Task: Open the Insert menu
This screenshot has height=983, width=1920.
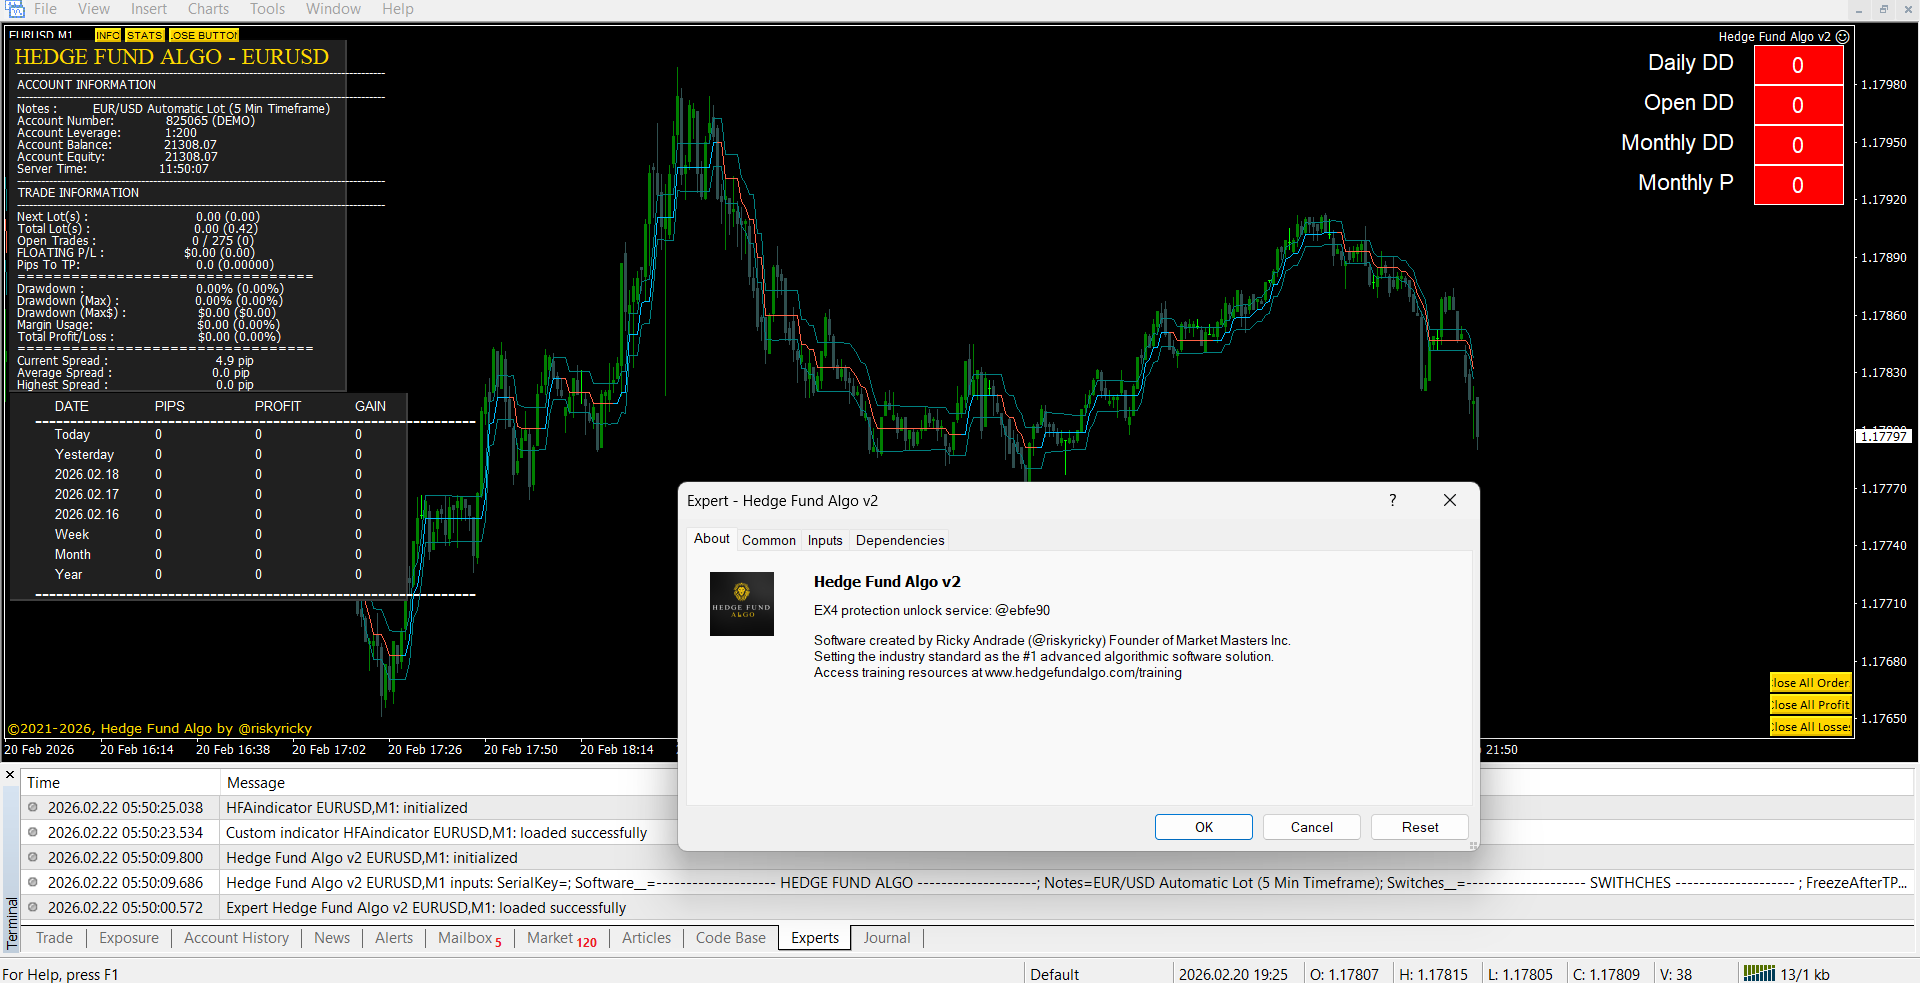Action: (x=149, y=9)
